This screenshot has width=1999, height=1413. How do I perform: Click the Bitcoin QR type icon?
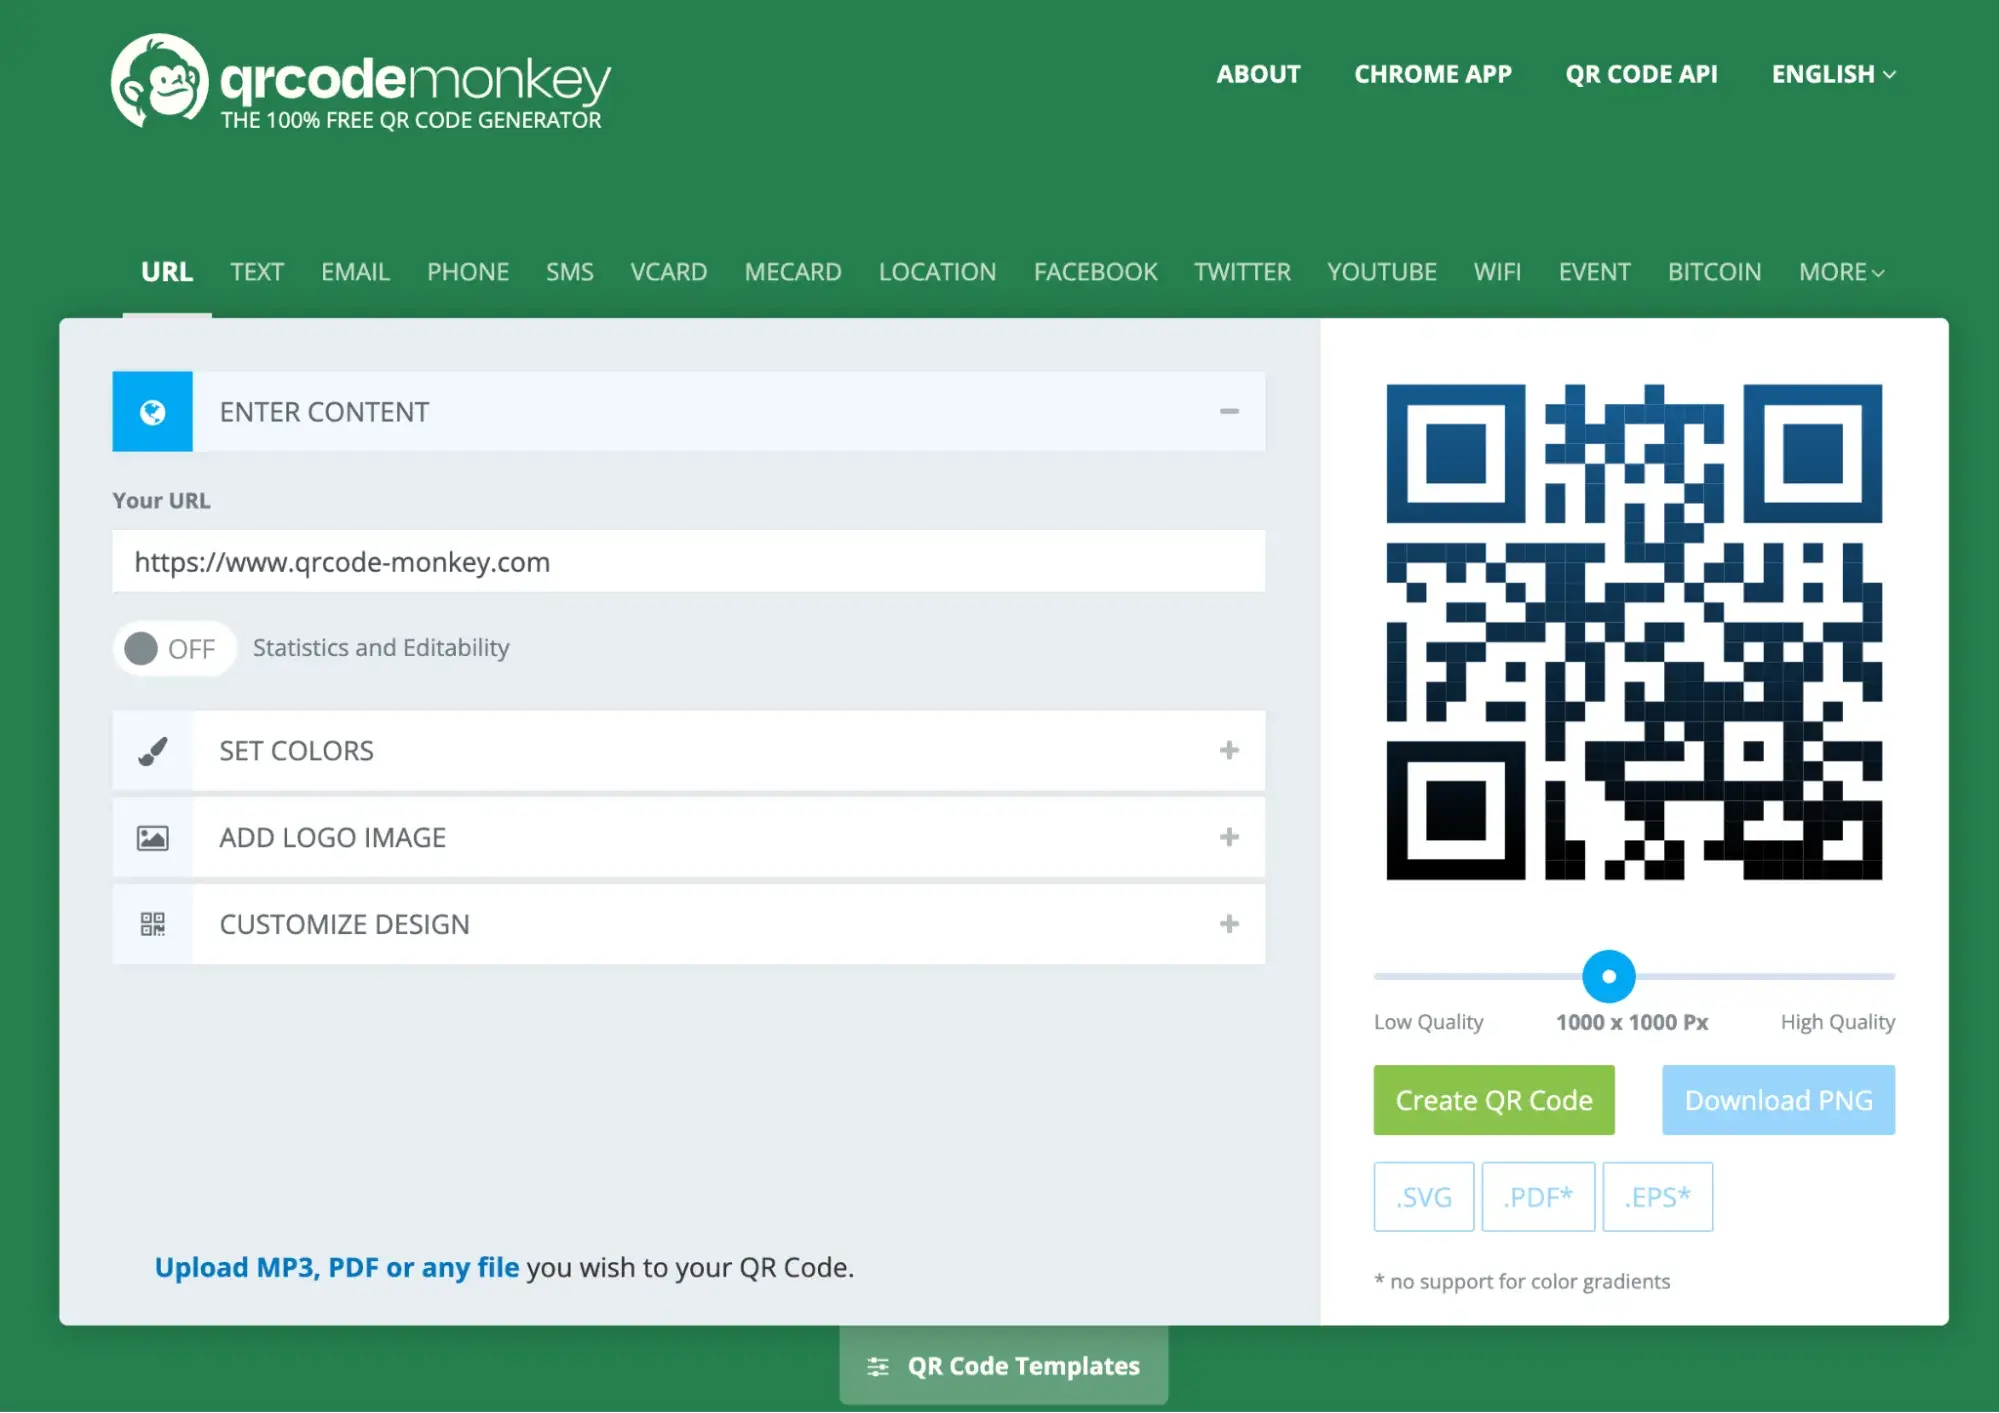1713,271
